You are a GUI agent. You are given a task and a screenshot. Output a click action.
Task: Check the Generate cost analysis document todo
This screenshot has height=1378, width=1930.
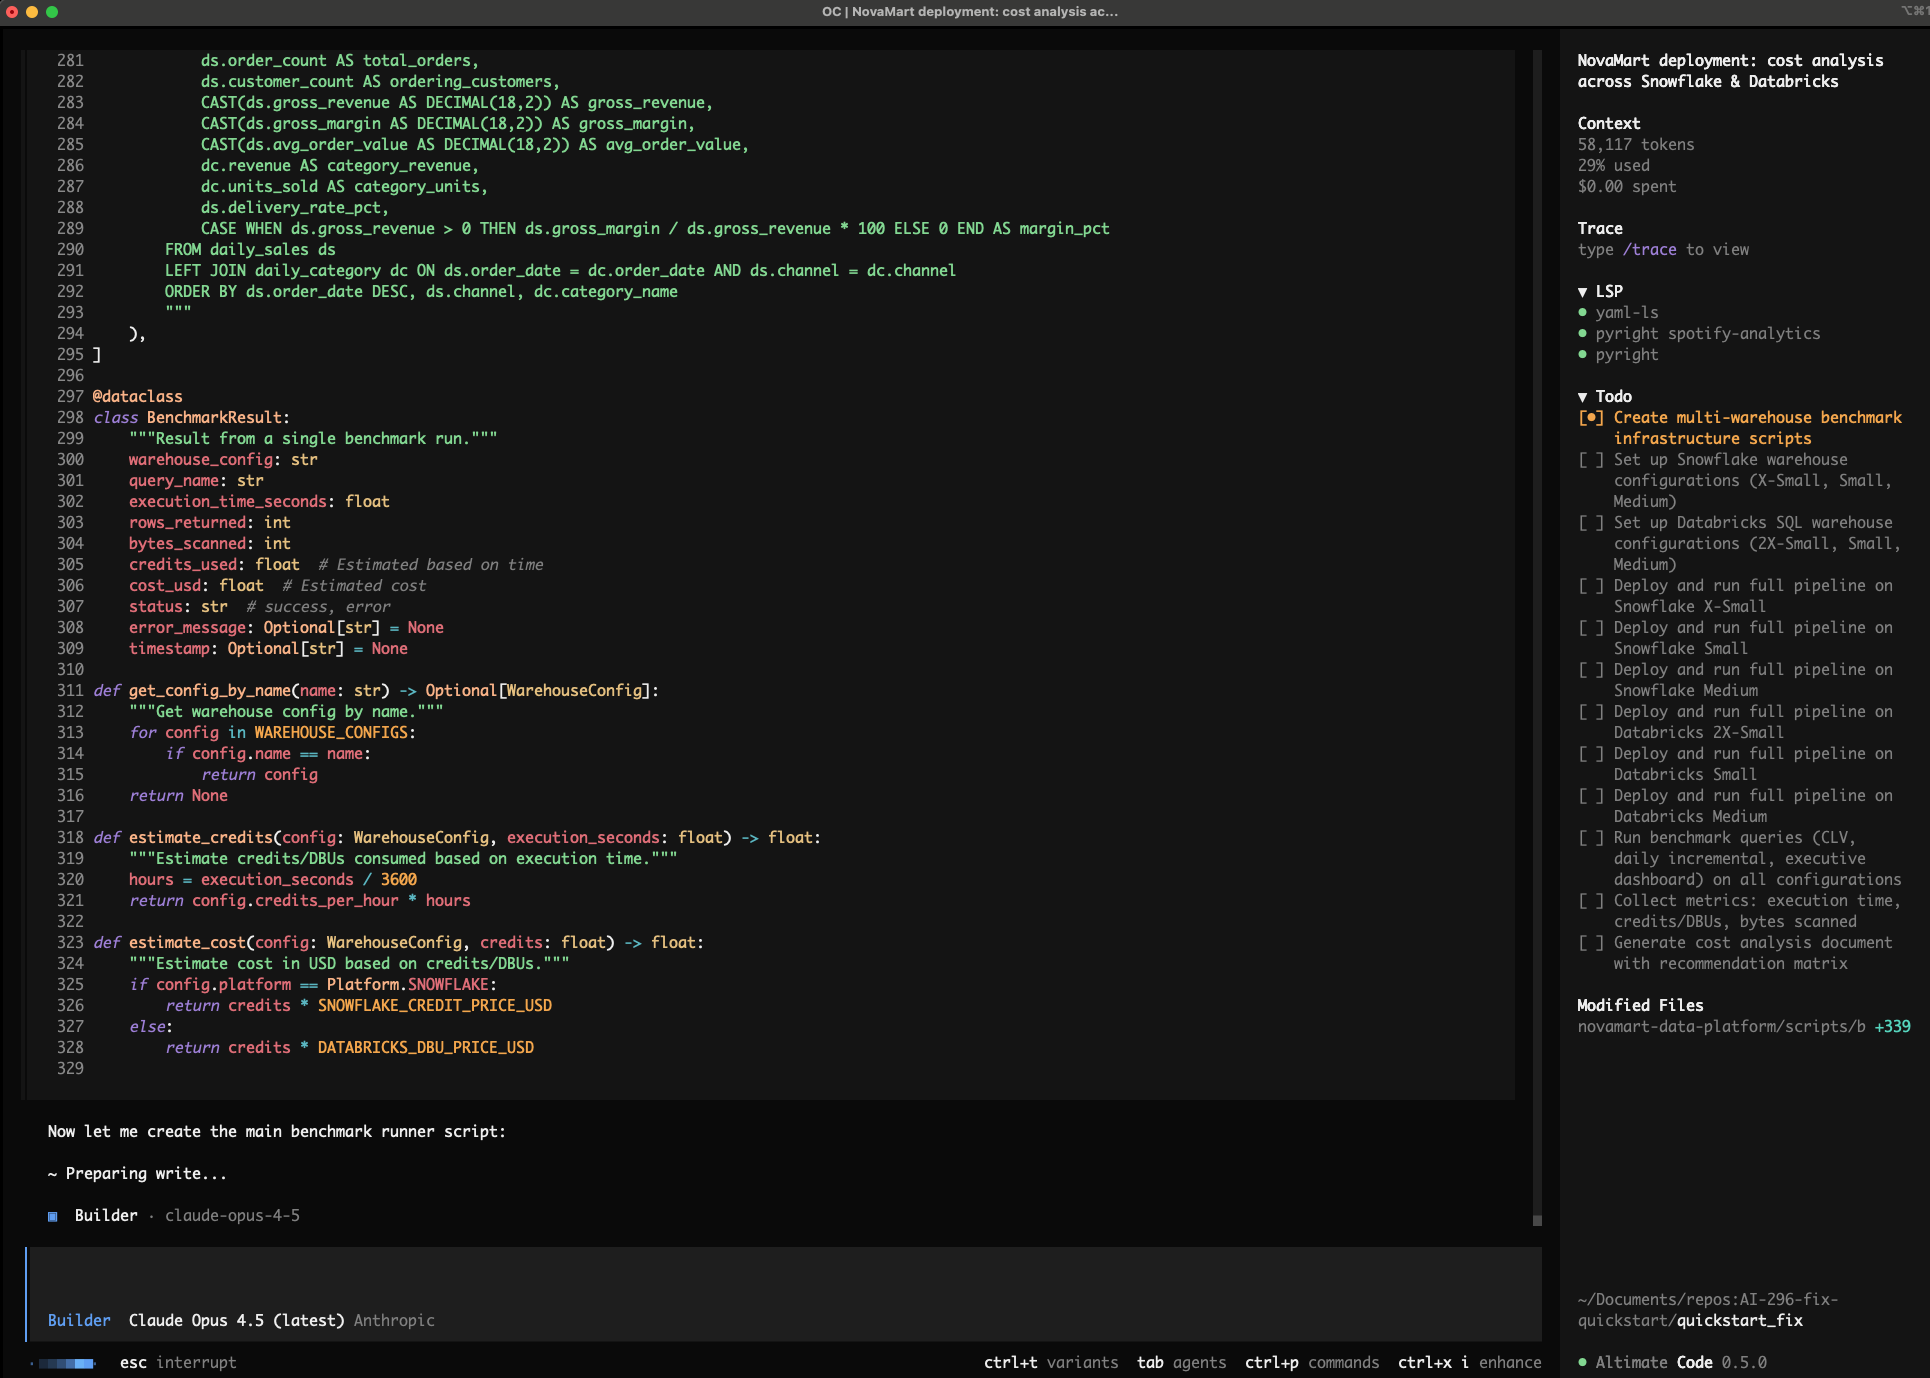(x=1591, y=943)
